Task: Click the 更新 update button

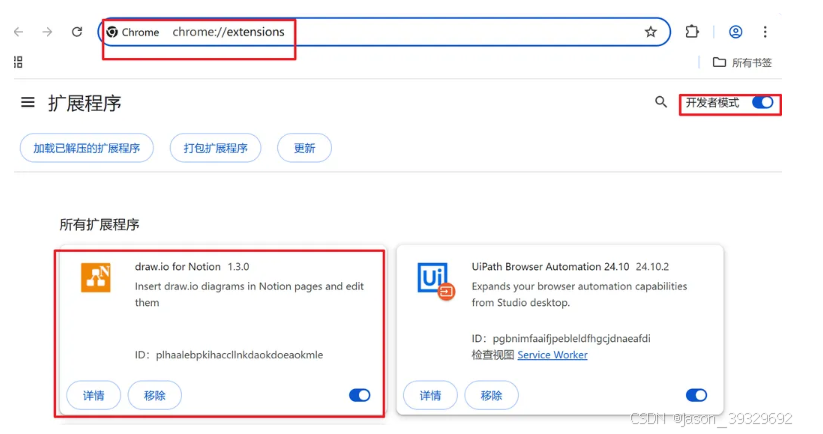Action: (x=304, y=148)
